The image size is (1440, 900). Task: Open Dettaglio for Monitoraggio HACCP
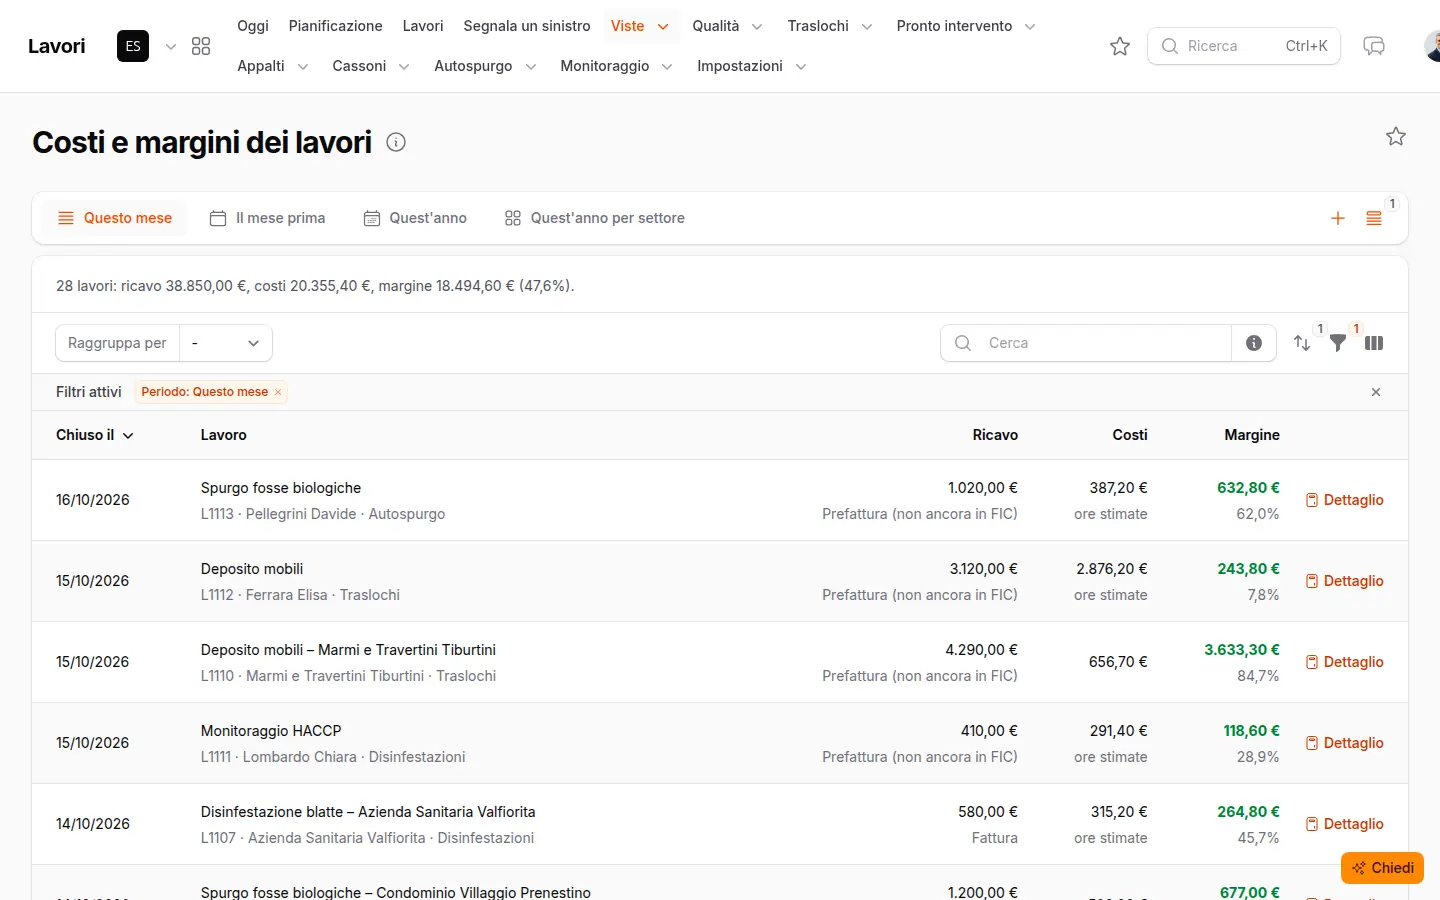[x=1345, y=743]
